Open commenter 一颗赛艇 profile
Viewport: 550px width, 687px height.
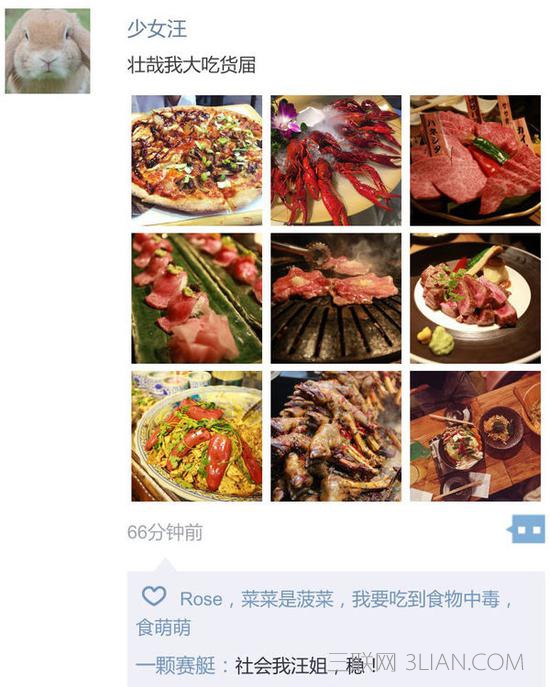(x=175, y=666)
